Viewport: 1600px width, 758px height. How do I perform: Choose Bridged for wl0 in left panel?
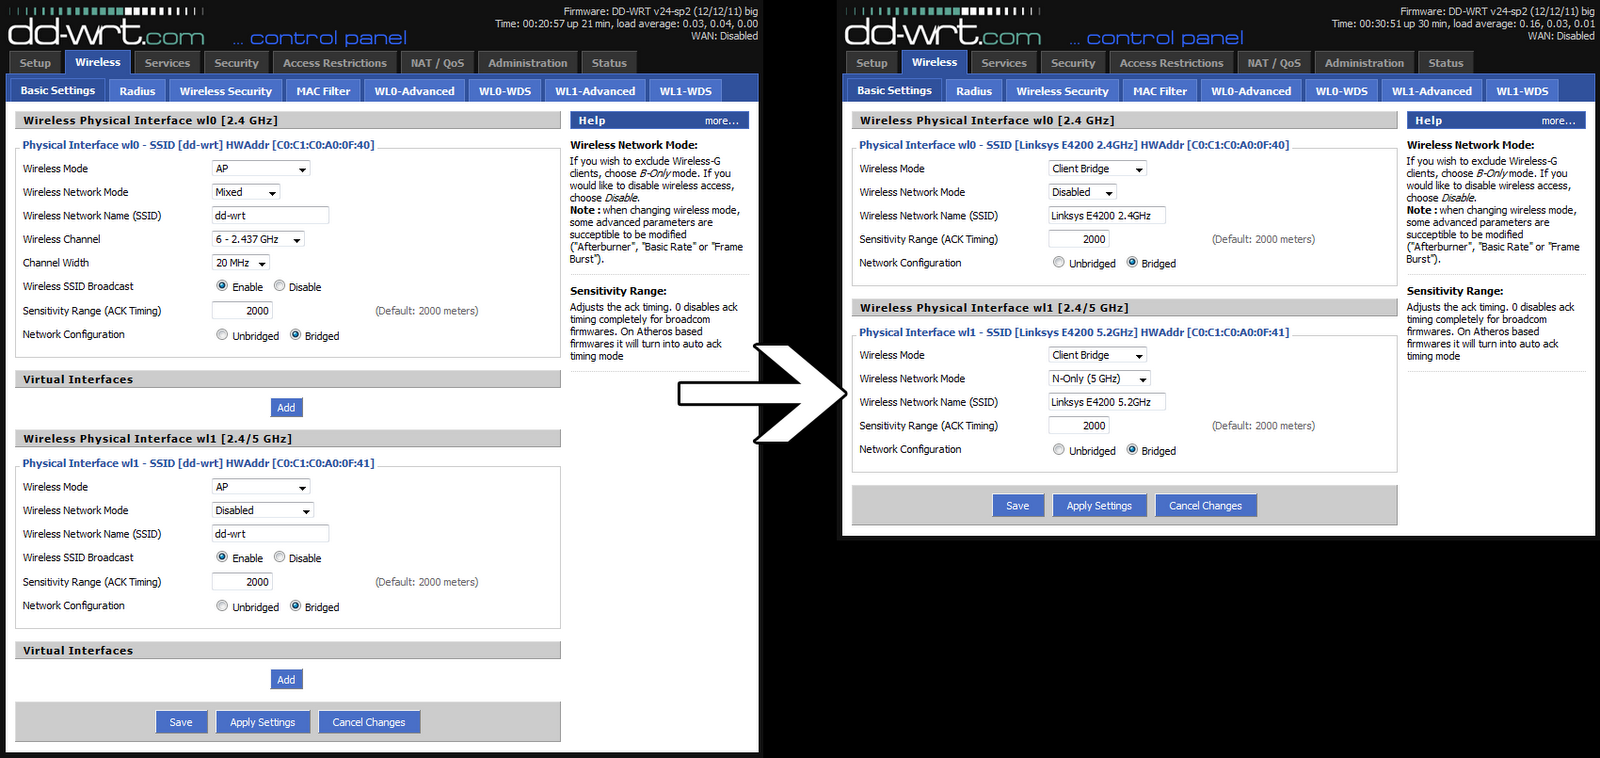tap(295, 335)
